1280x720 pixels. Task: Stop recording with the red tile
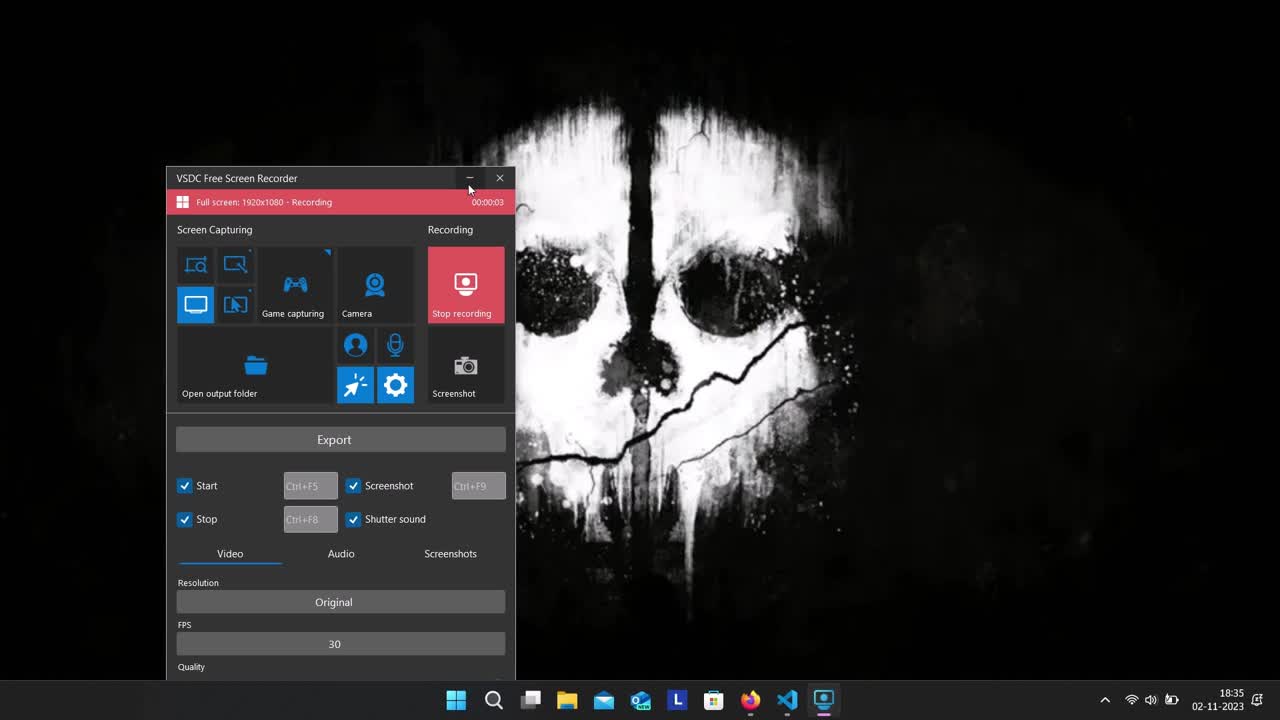(466, 286)
